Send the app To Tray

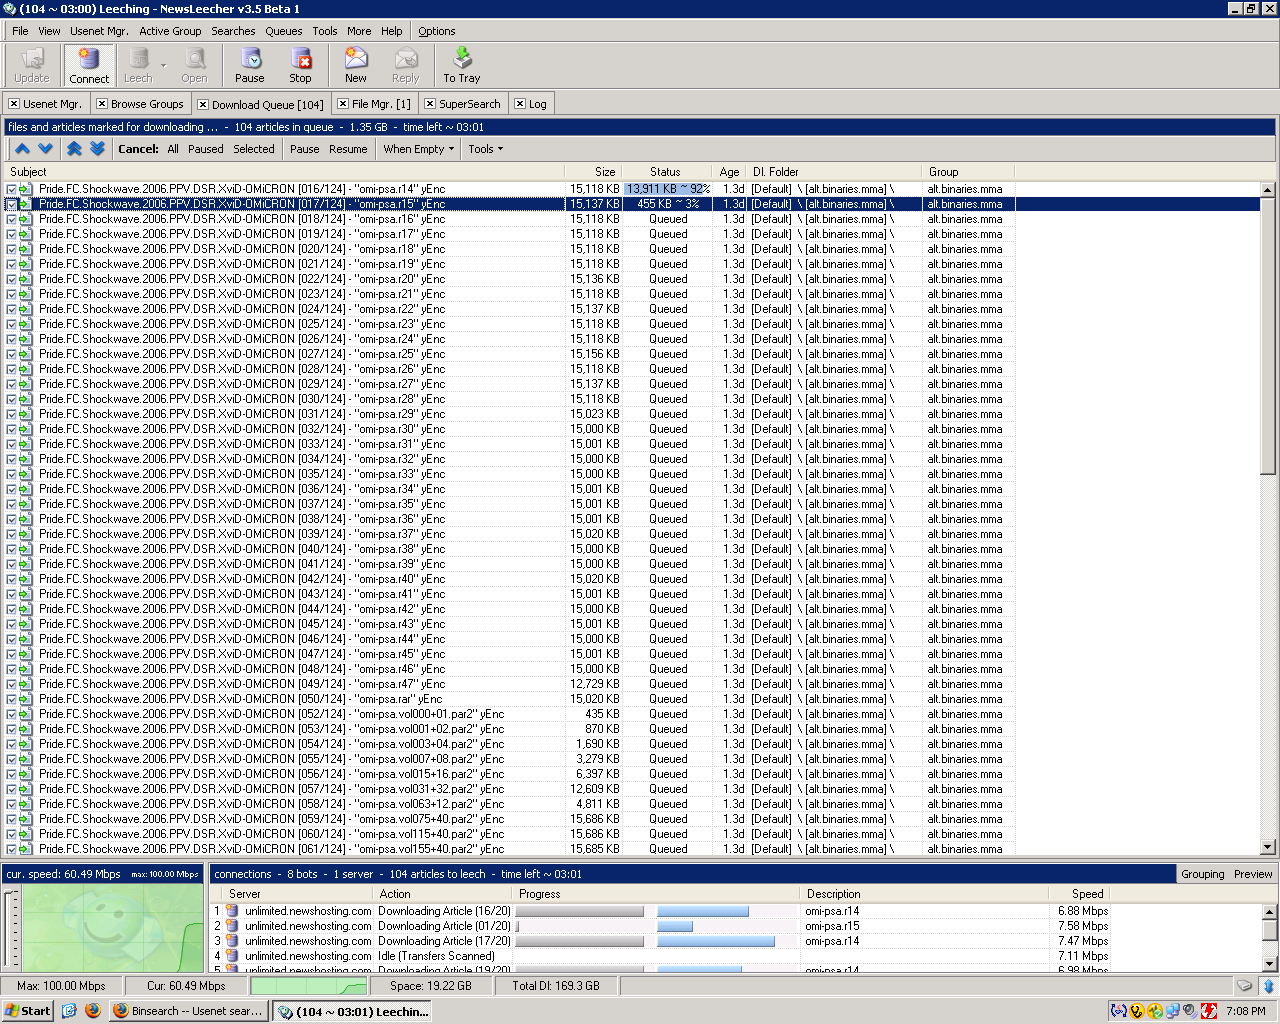click(462, 66)
